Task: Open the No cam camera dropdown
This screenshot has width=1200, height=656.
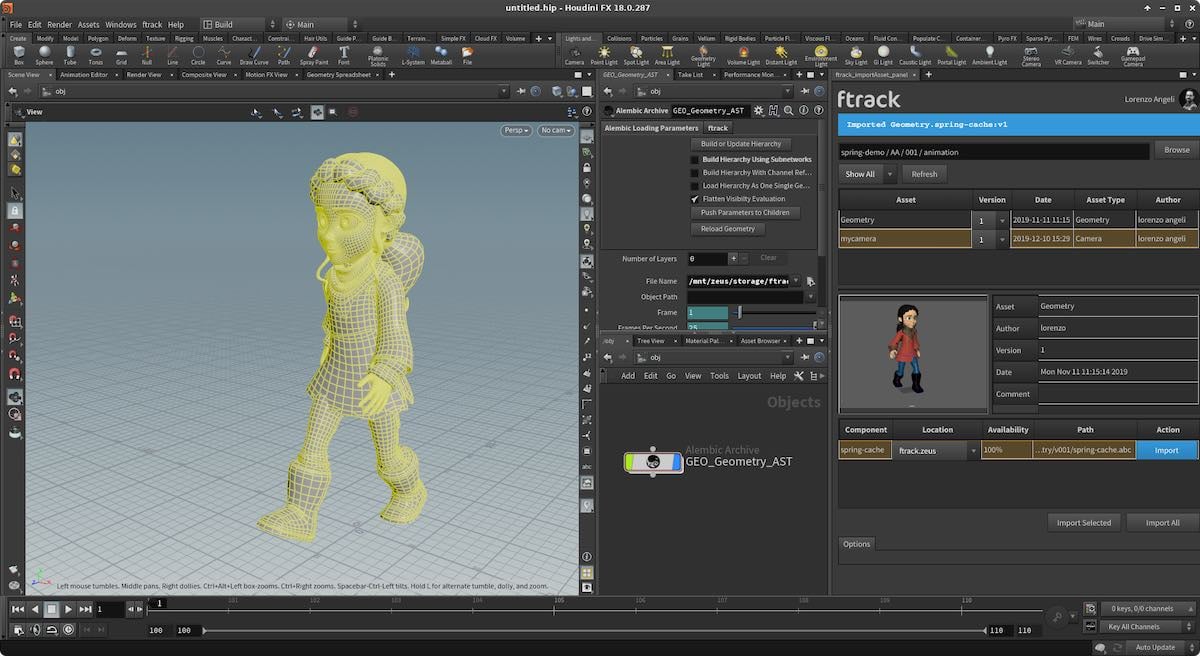Action: [556, 130]
